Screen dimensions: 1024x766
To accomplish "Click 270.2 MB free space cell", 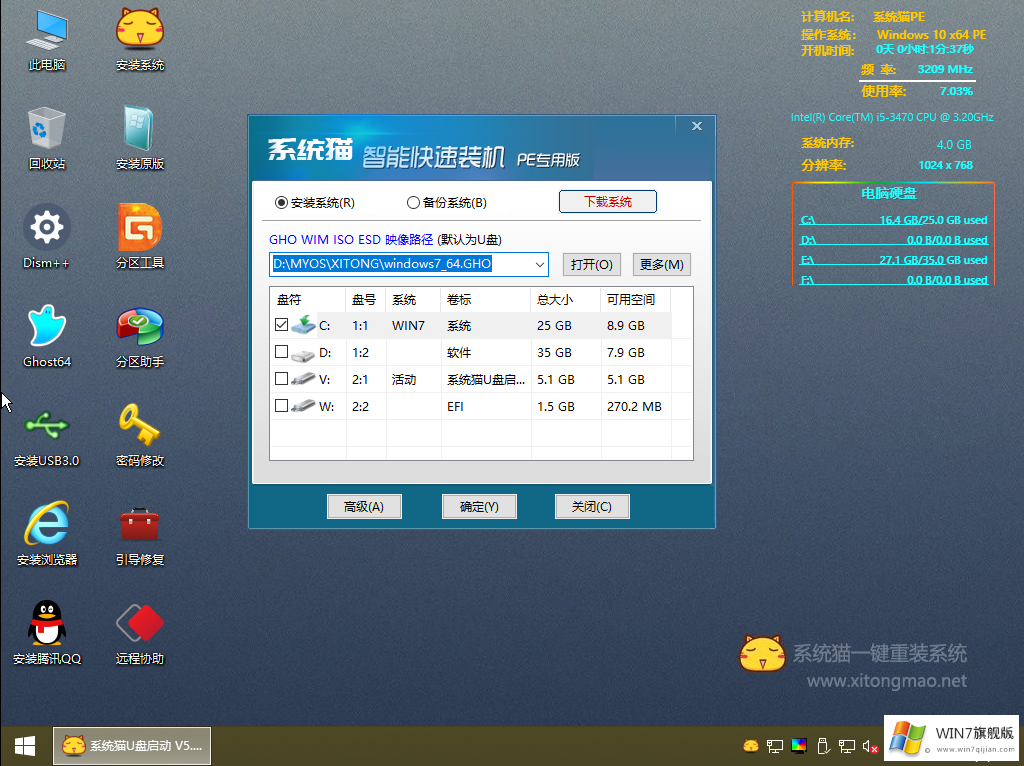I will (x=634, y=406).
